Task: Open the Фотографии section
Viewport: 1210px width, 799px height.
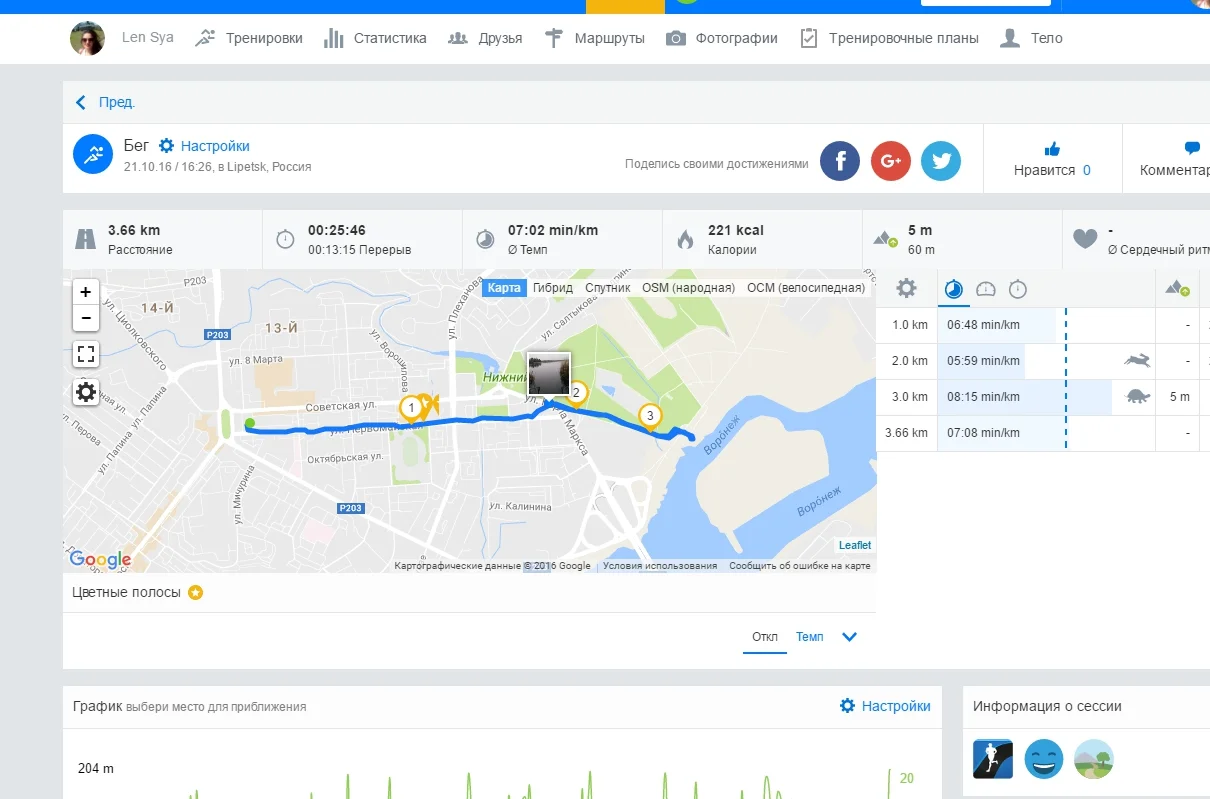Action: pyautogui.click(x=722, y=38)
